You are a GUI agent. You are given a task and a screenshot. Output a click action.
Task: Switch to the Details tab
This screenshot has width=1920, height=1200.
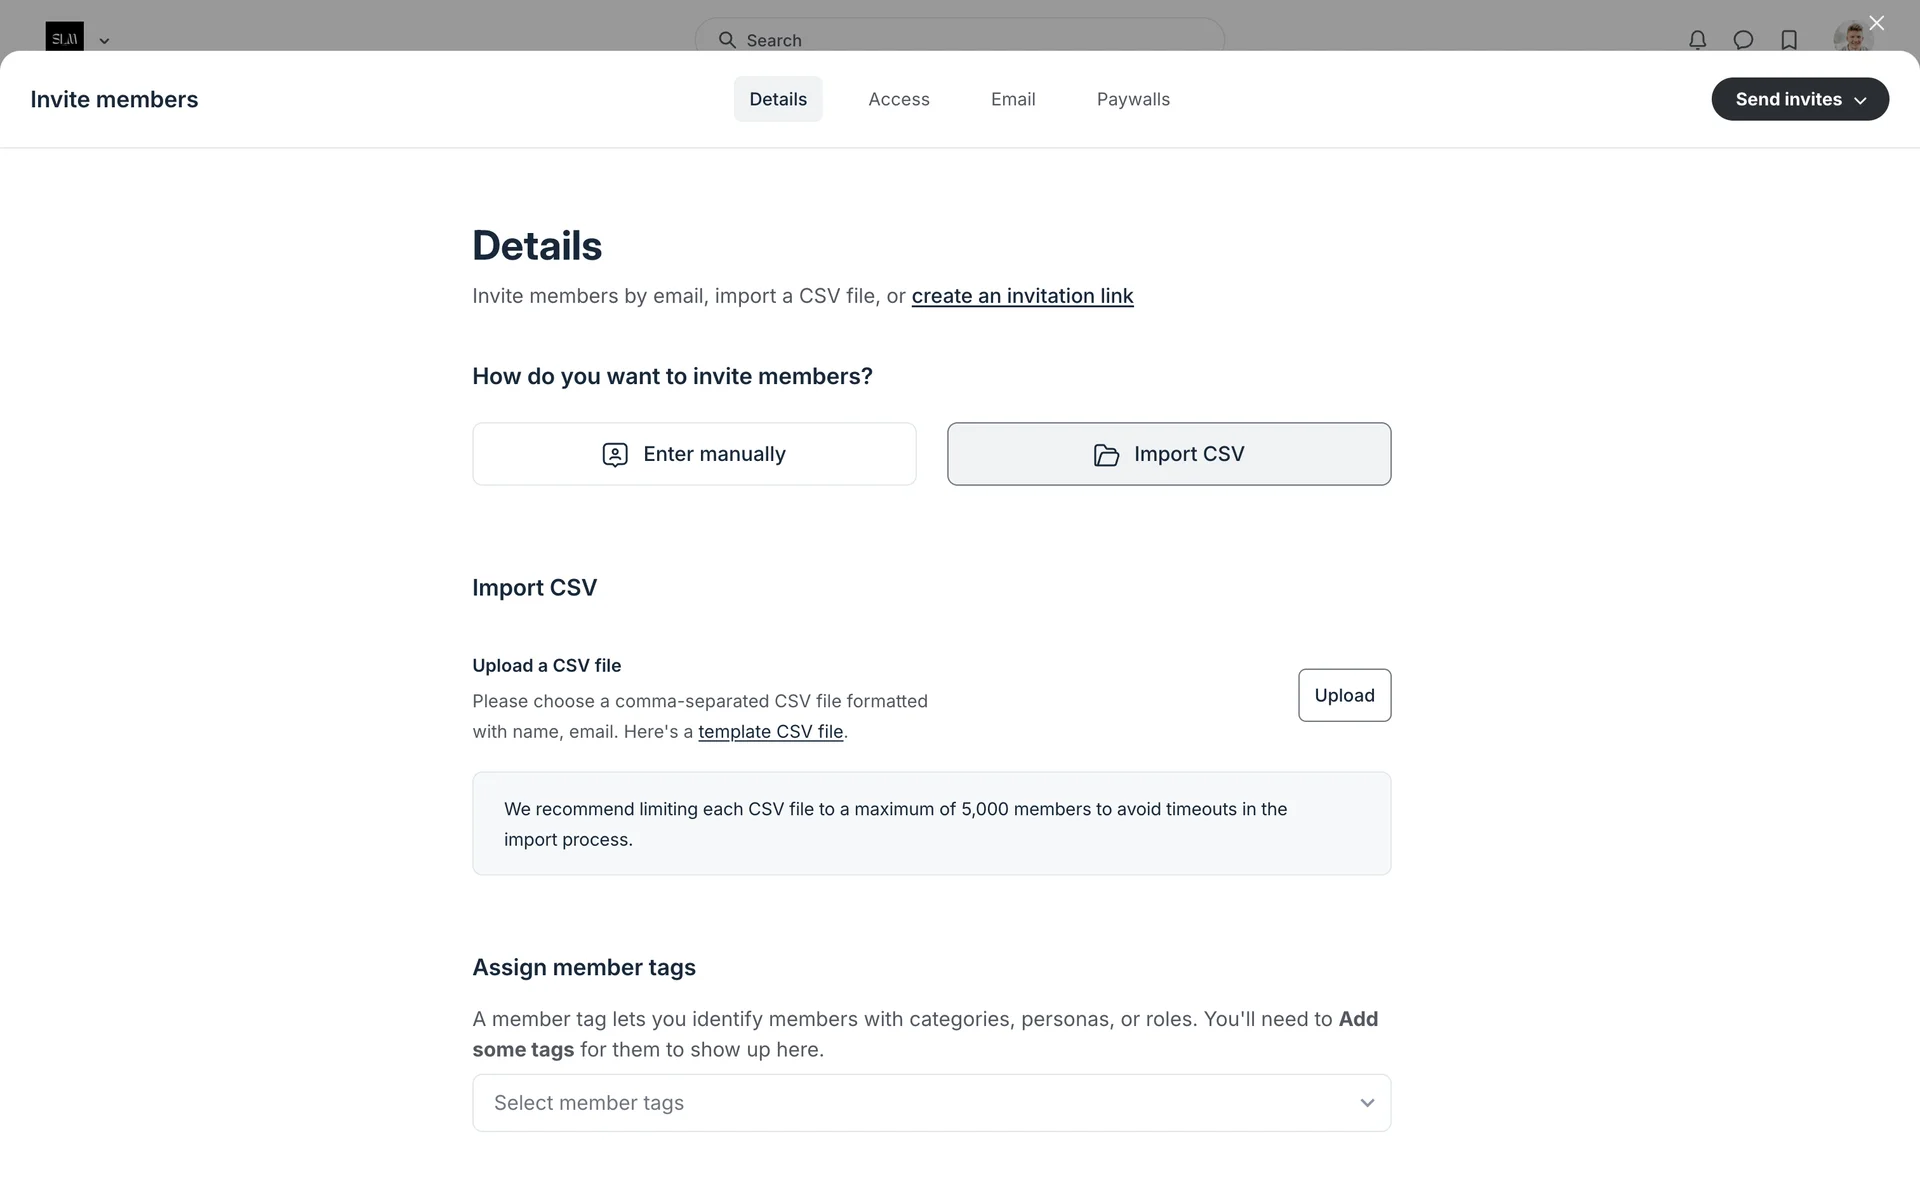778,99
